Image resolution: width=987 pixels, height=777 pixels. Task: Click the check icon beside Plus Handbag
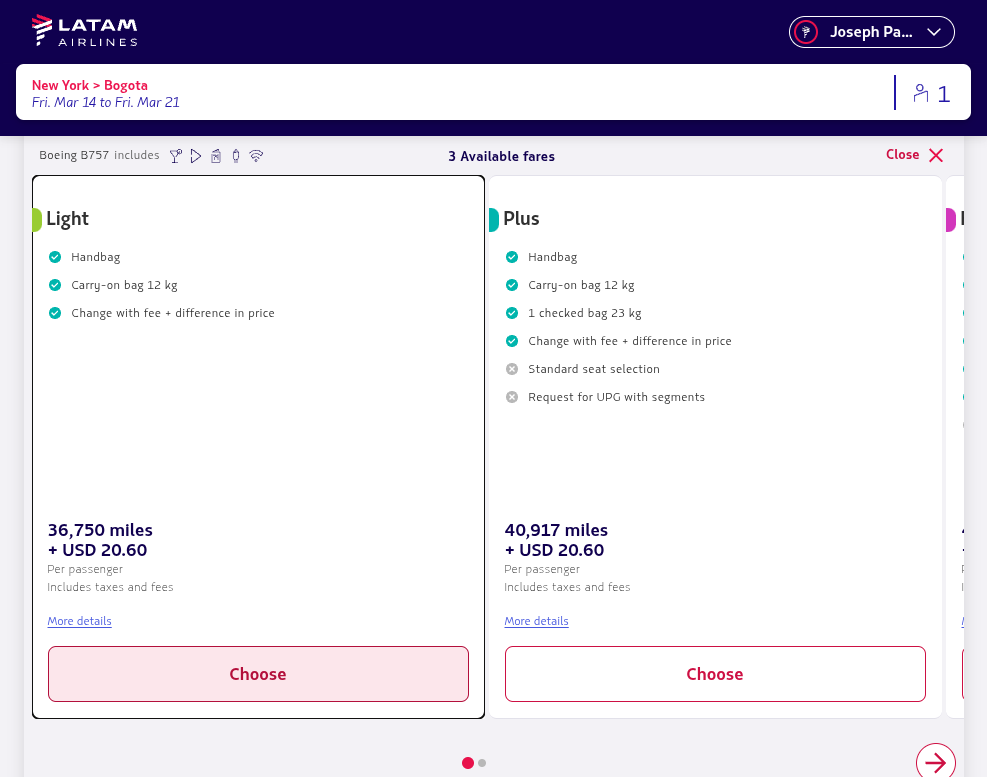coord(512,257)
